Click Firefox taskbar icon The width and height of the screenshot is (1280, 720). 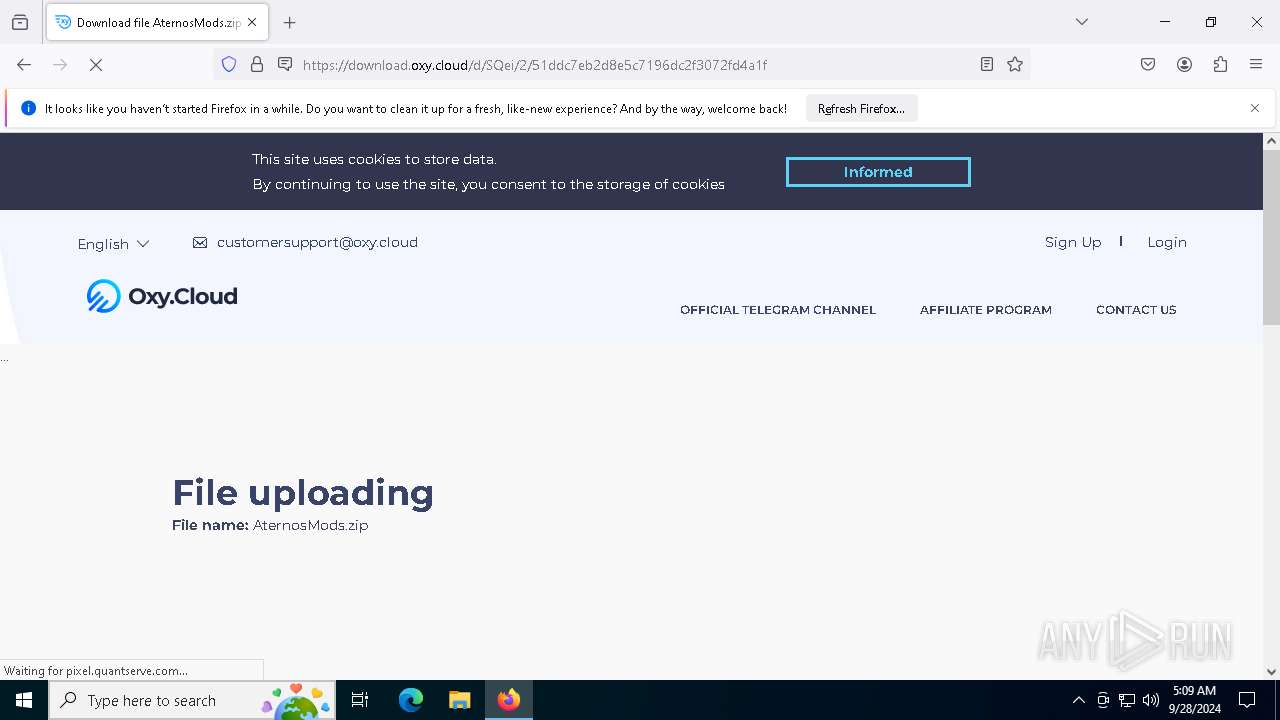pos(509,700)
